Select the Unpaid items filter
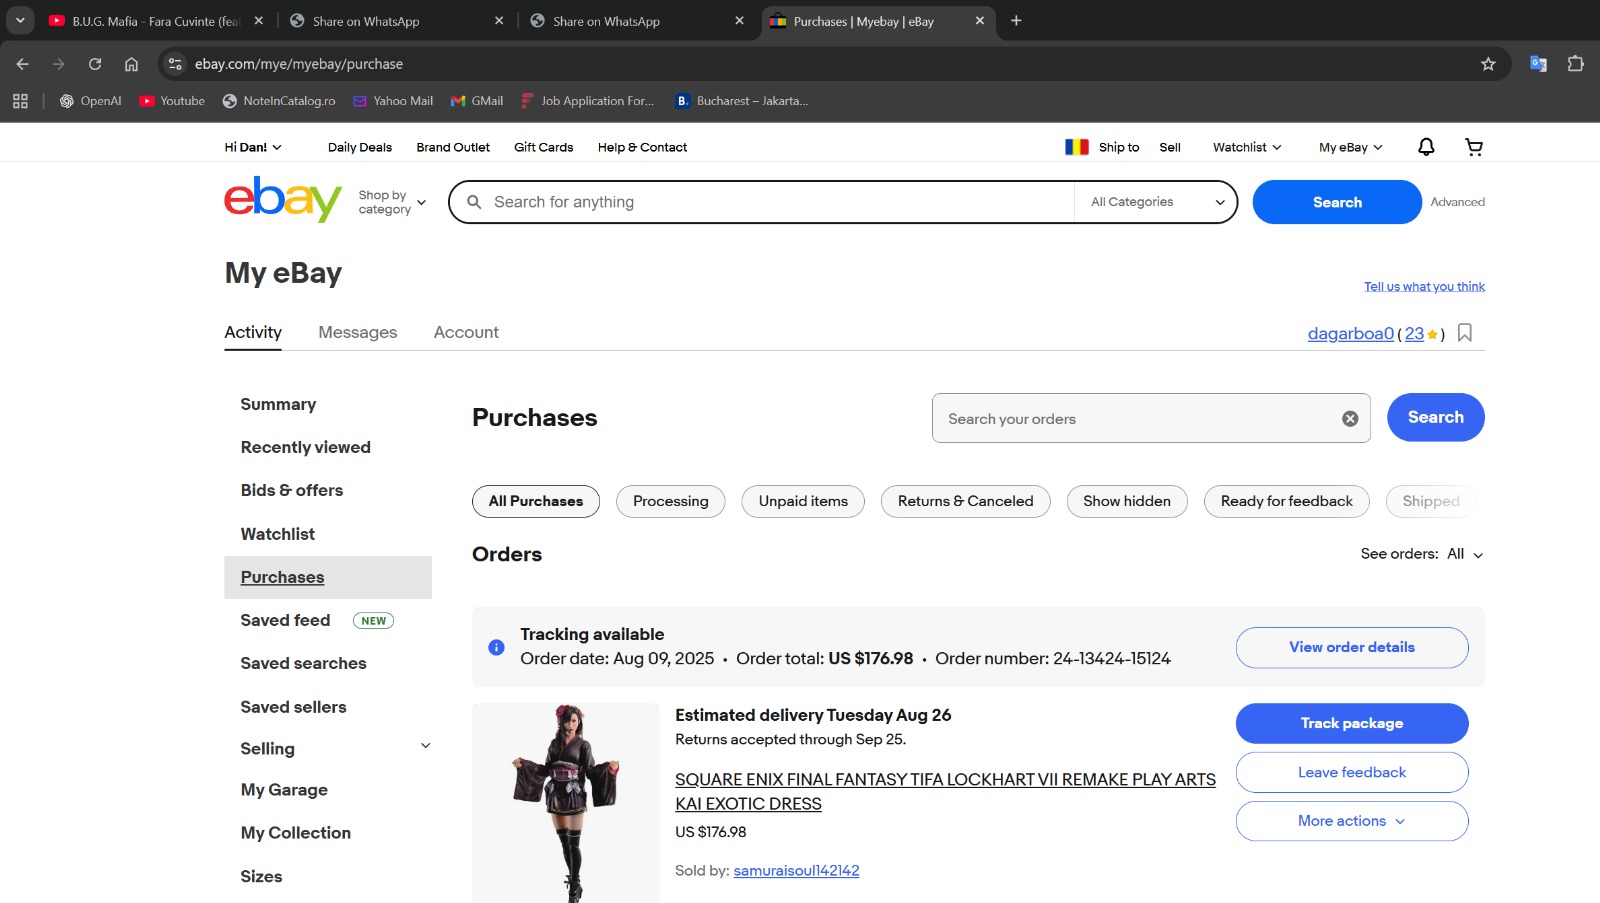The width and height of the screenshot is (1600, 903). (803, 501)
